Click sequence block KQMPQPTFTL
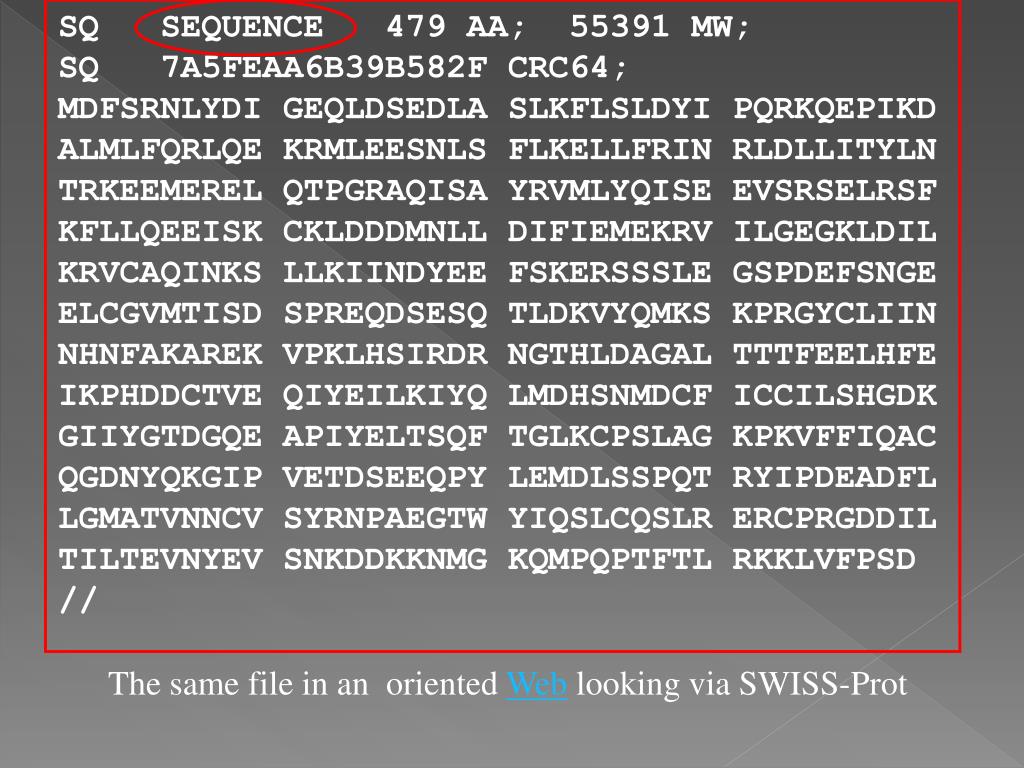The height and width of the screenshot is (768, 1024). pos(610,560)
